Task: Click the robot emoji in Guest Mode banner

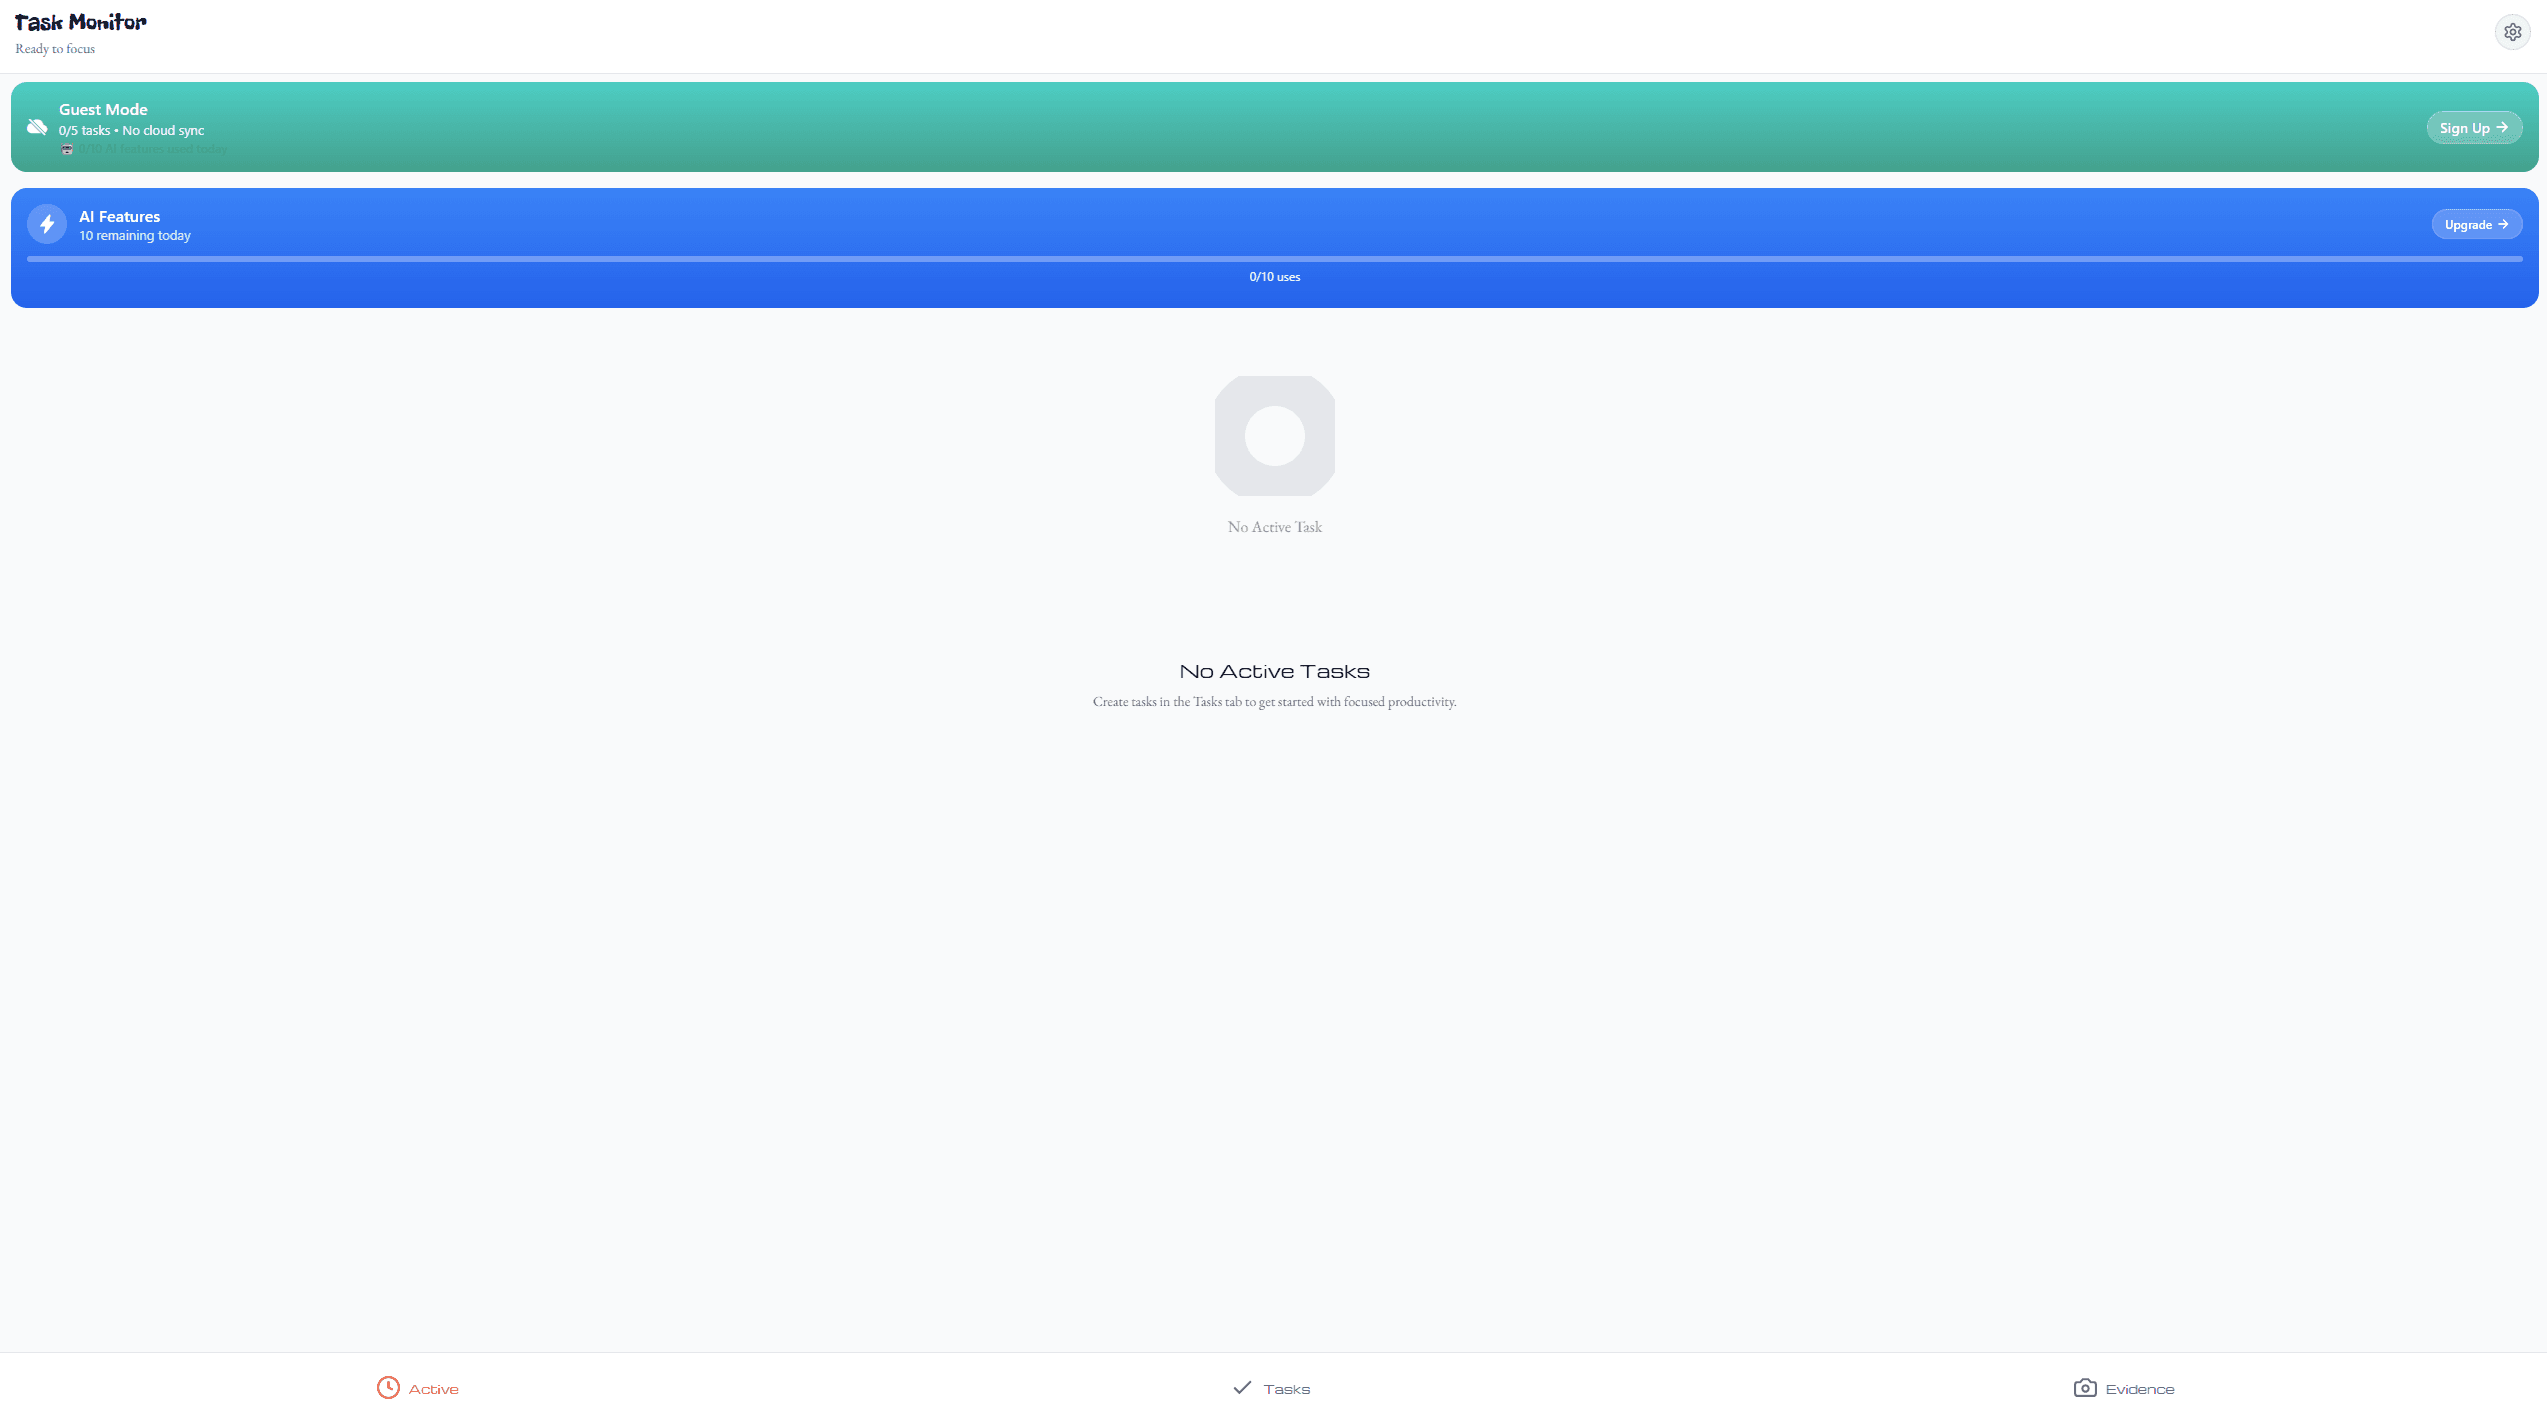Action: pos(67,149)
